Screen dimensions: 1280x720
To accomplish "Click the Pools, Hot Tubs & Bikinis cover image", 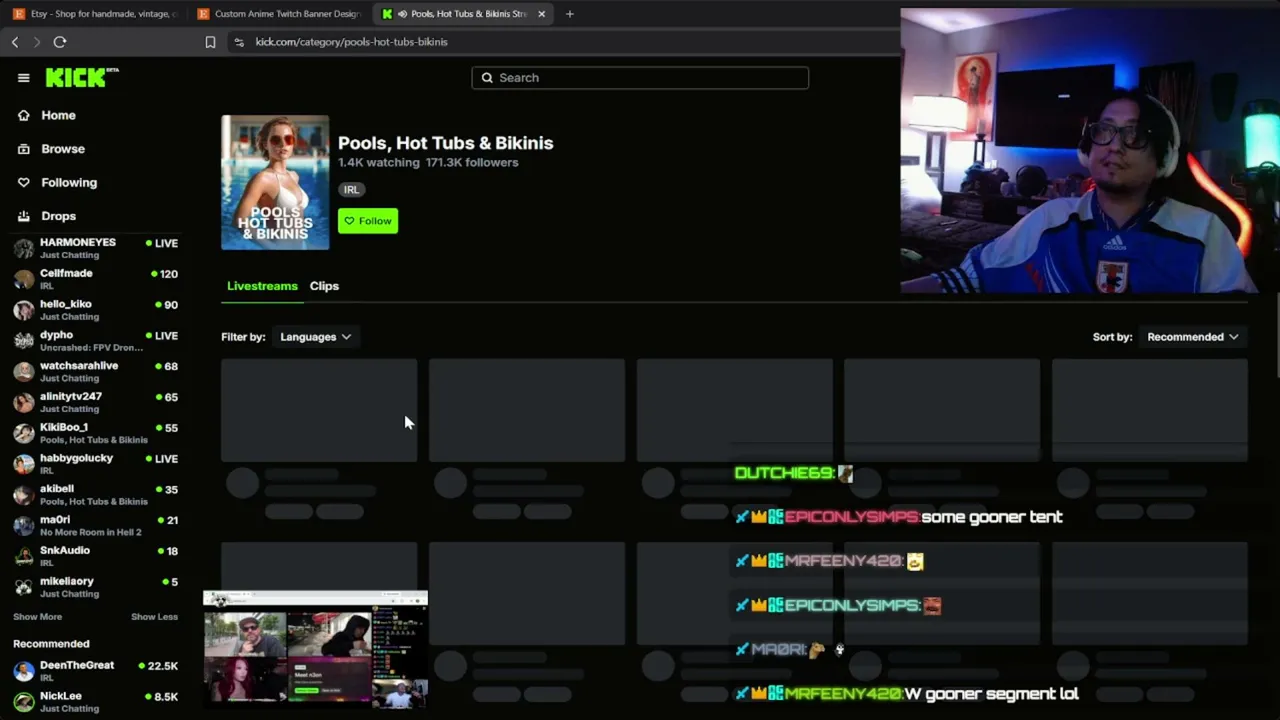I will coord(275,182).
